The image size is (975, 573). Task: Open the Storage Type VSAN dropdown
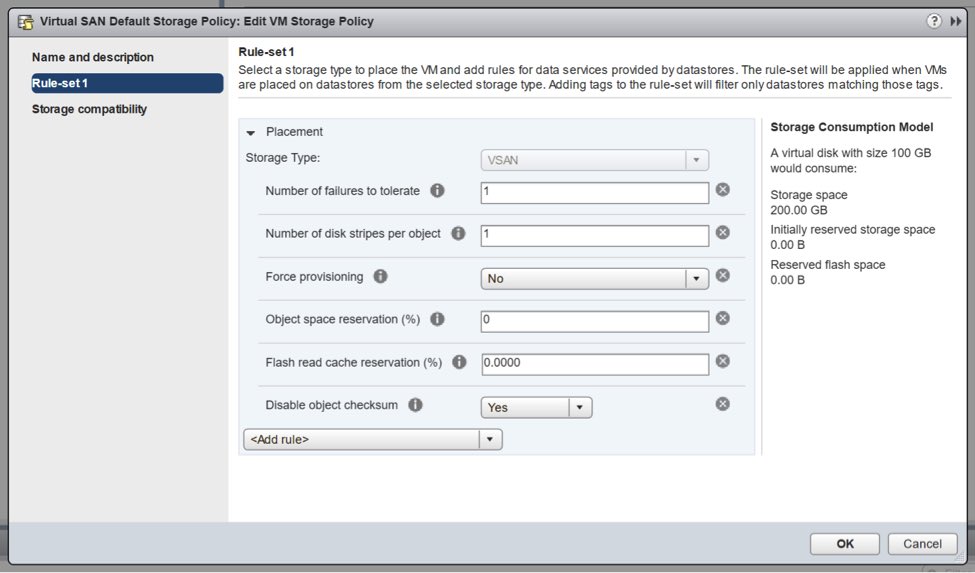pyautogui.click(x=594, y=160)
